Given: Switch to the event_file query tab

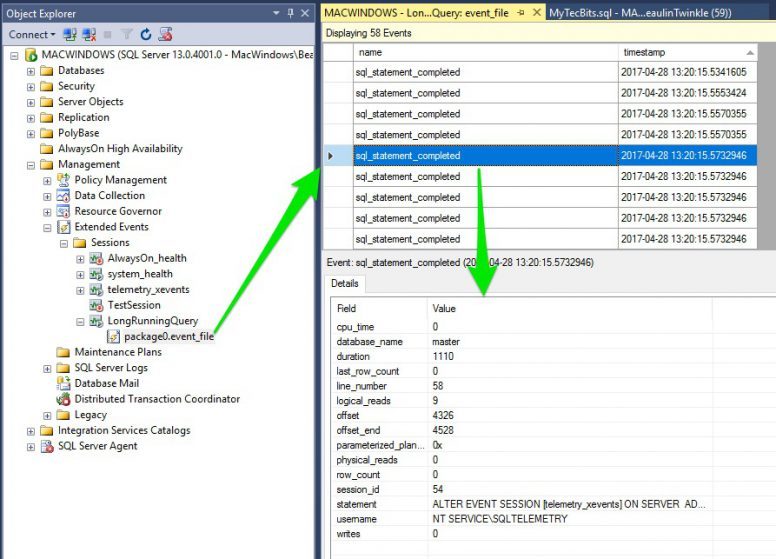Looking at the screenshot, I should click(416, 13).
